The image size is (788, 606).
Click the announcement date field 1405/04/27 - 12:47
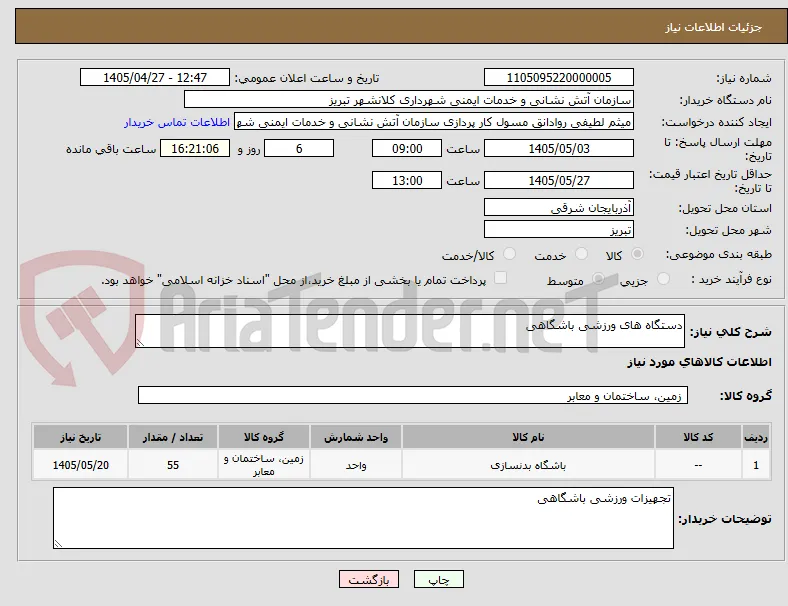tap(155, 77)
